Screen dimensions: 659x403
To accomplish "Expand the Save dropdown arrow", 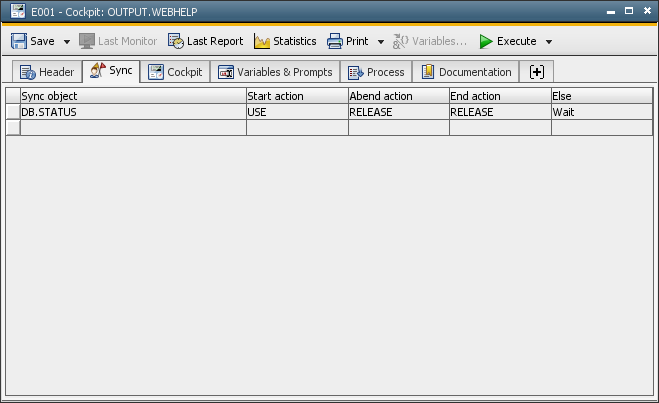I will click(x=67, y=42).
